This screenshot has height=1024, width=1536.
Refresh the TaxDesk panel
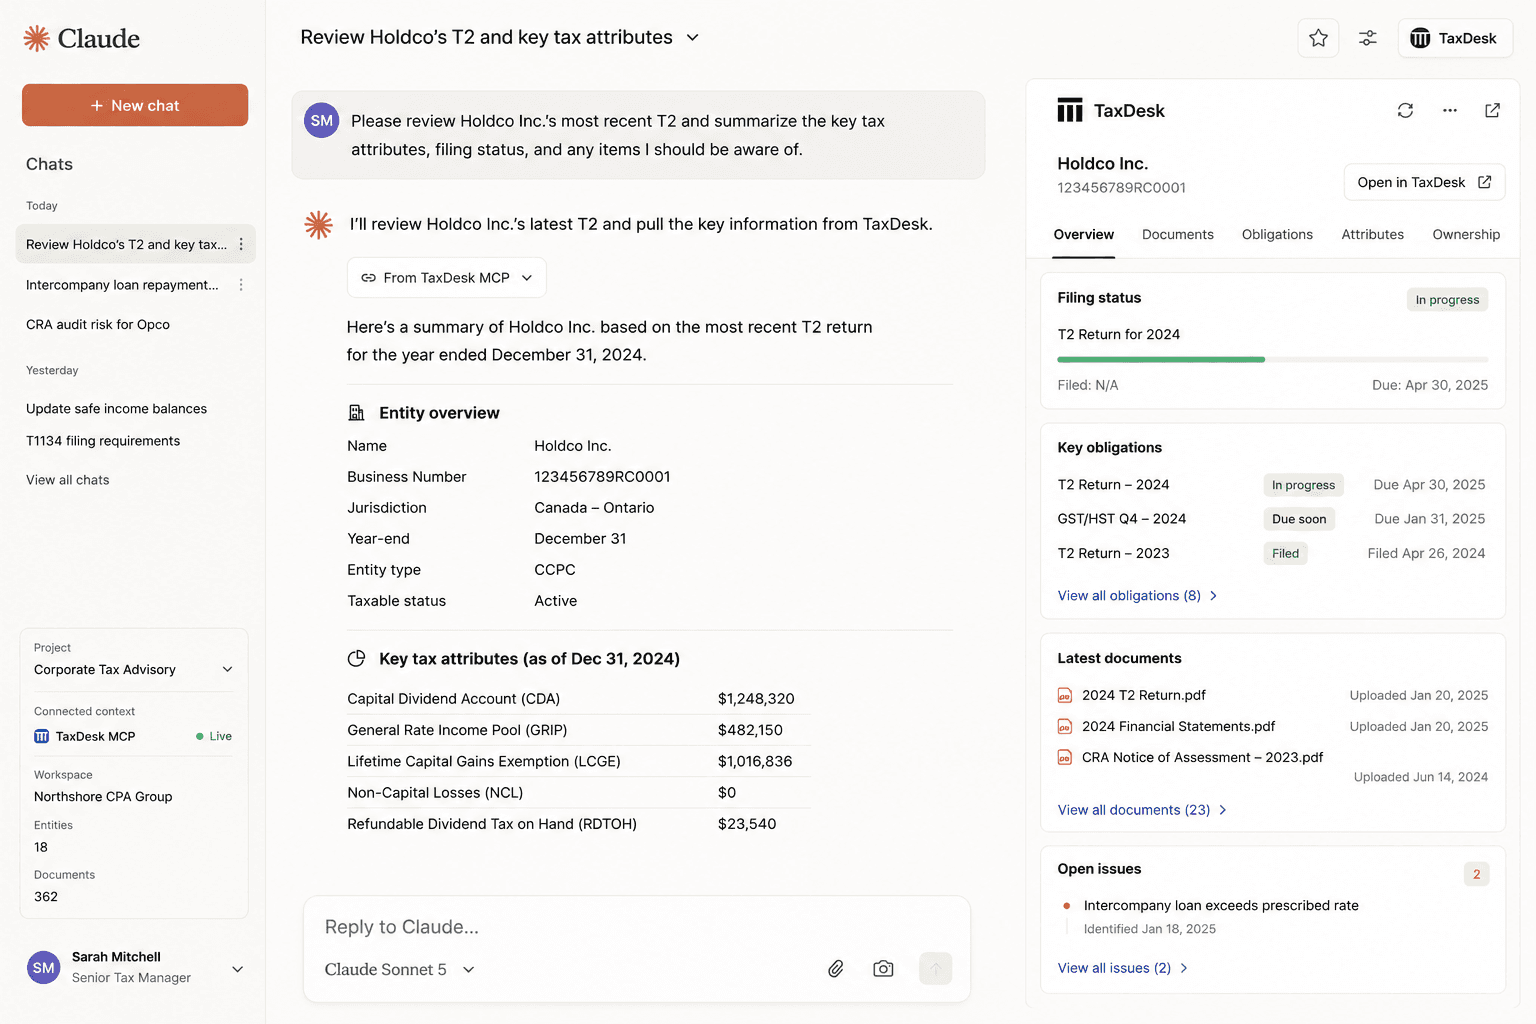tap(1405, 110)
